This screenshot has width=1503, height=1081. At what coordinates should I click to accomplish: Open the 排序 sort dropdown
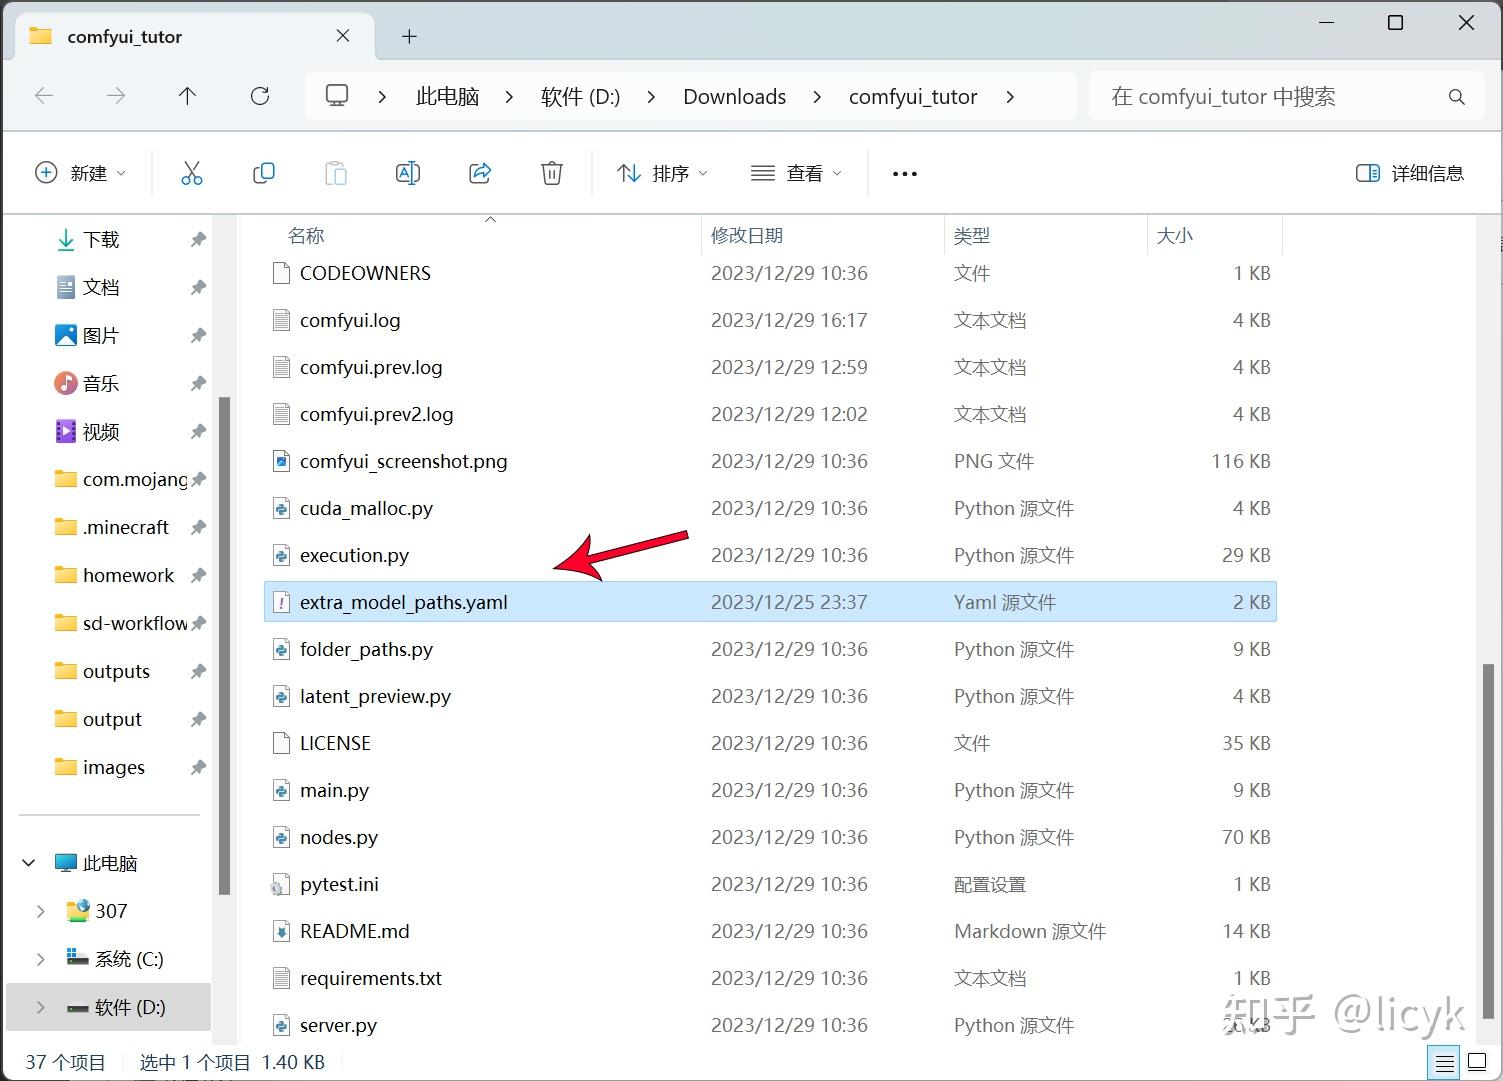(662, 172)
